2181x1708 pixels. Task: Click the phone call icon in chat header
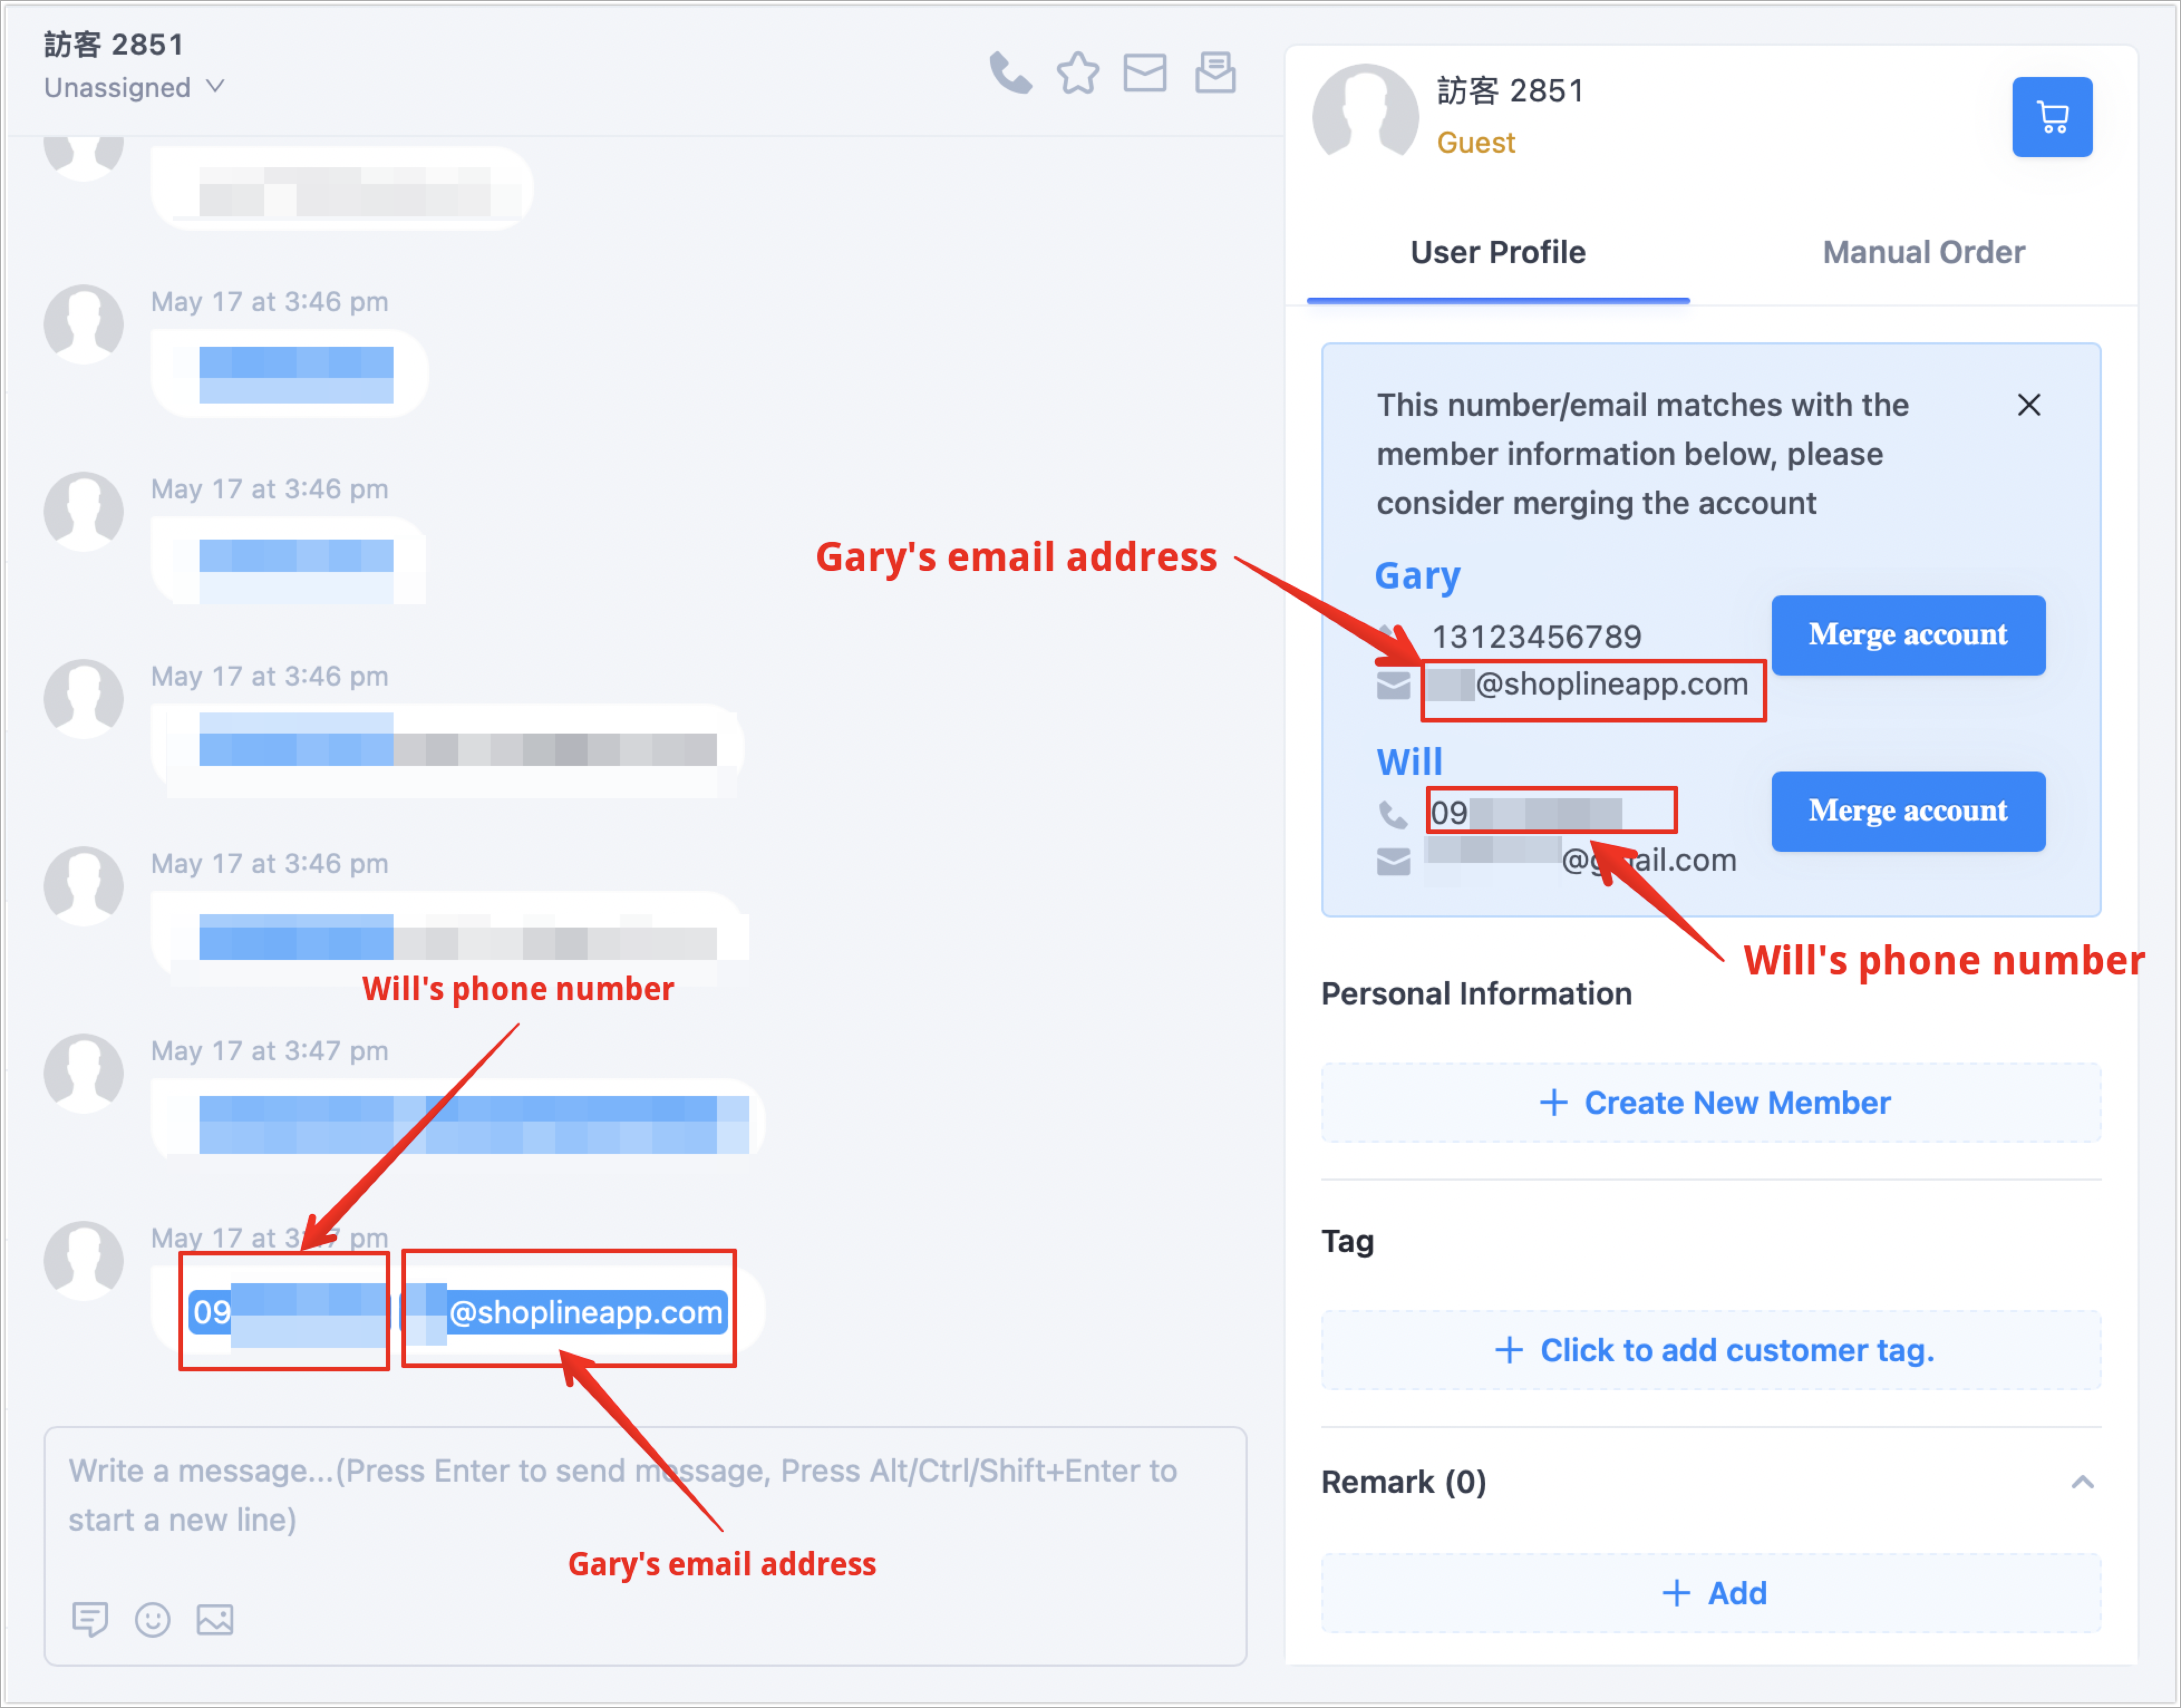pyautogui.click(x=1010, y=73)
